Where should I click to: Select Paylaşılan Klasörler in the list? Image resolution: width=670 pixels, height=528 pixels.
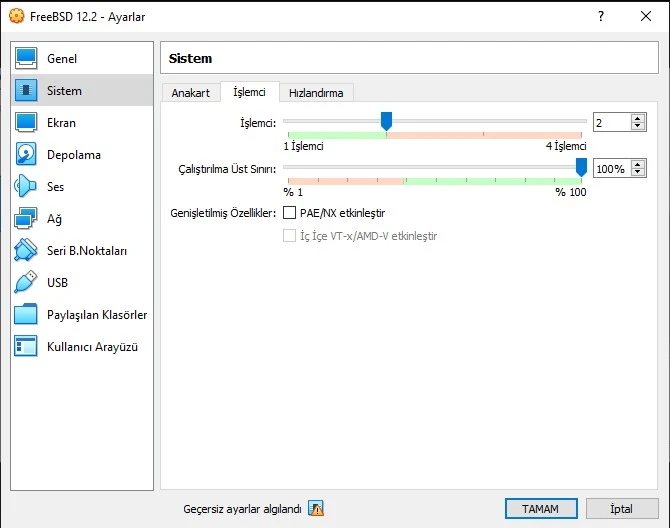click(82, 315)
